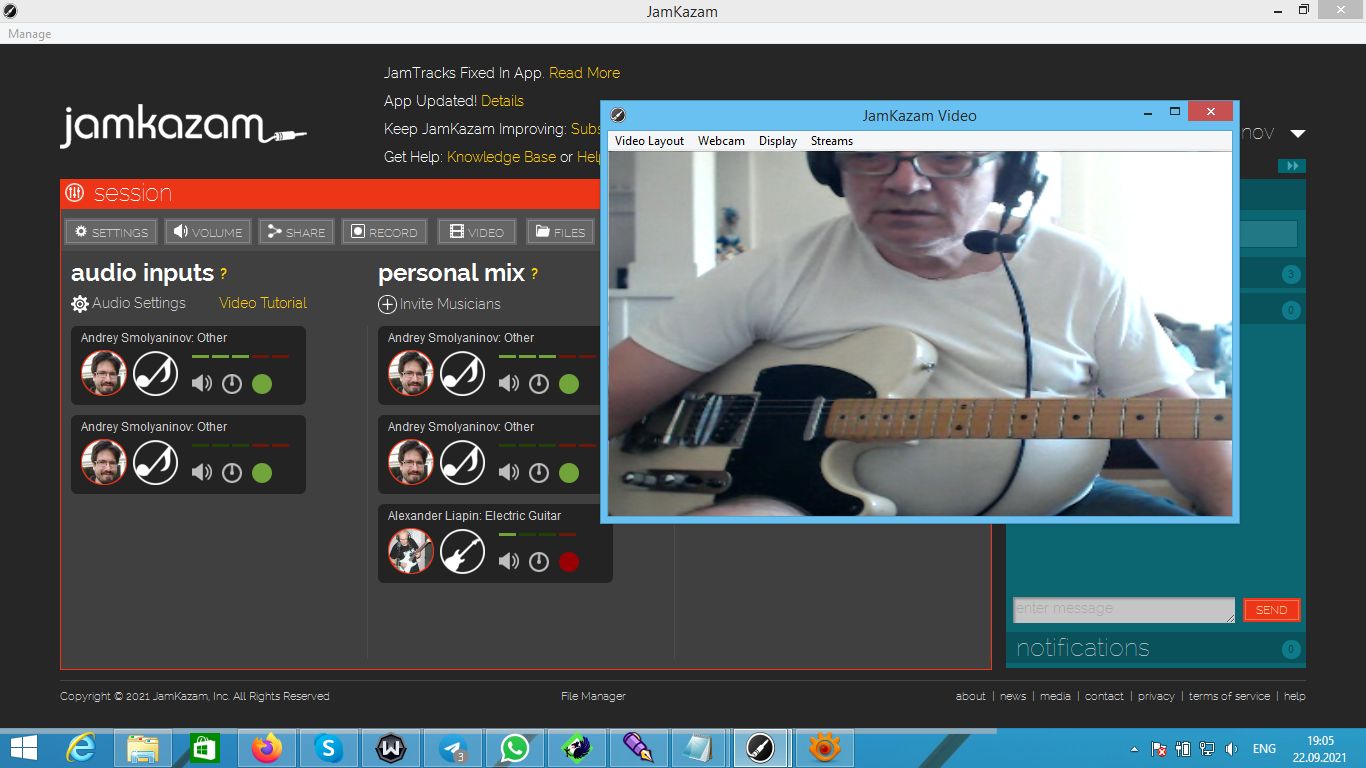Open the FILES folder button
This screenshot has height=768, width=1366.
(560, 232)
